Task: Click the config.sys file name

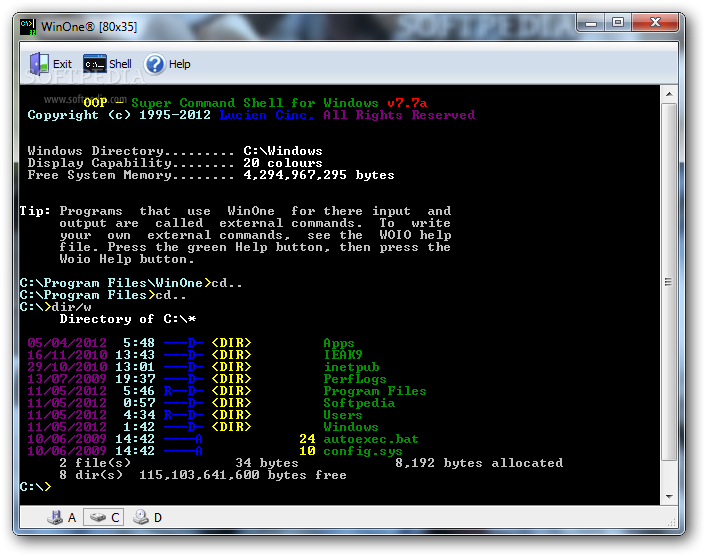Action: point(363,451)
